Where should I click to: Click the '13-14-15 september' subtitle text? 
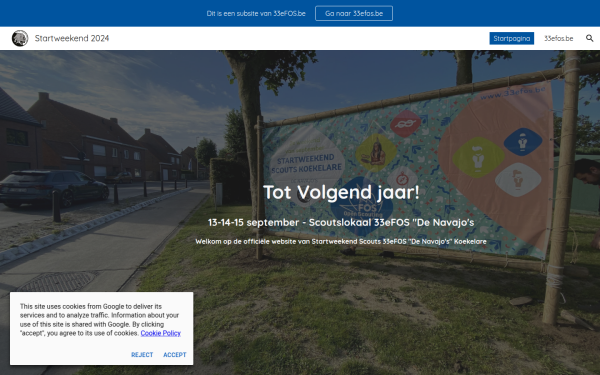click(341, 222)
